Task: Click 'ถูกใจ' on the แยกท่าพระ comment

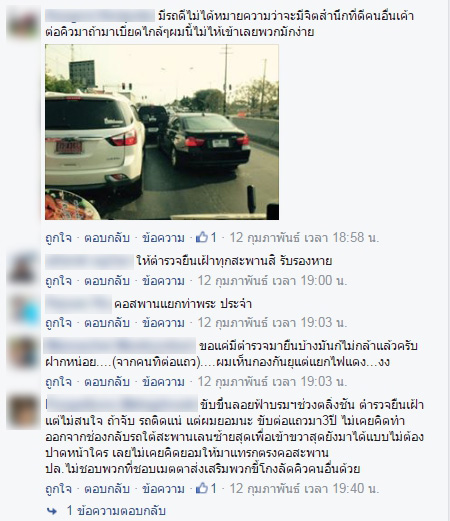Action: pos(58,323)
